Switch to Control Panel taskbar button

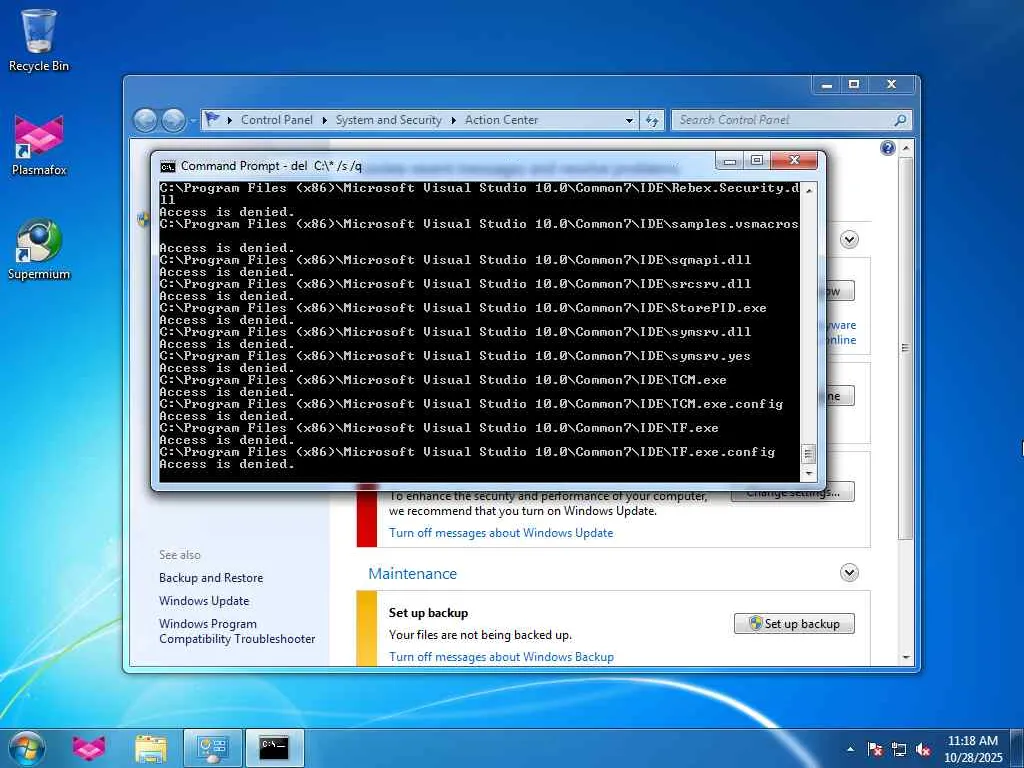click(x=213, y=748)
